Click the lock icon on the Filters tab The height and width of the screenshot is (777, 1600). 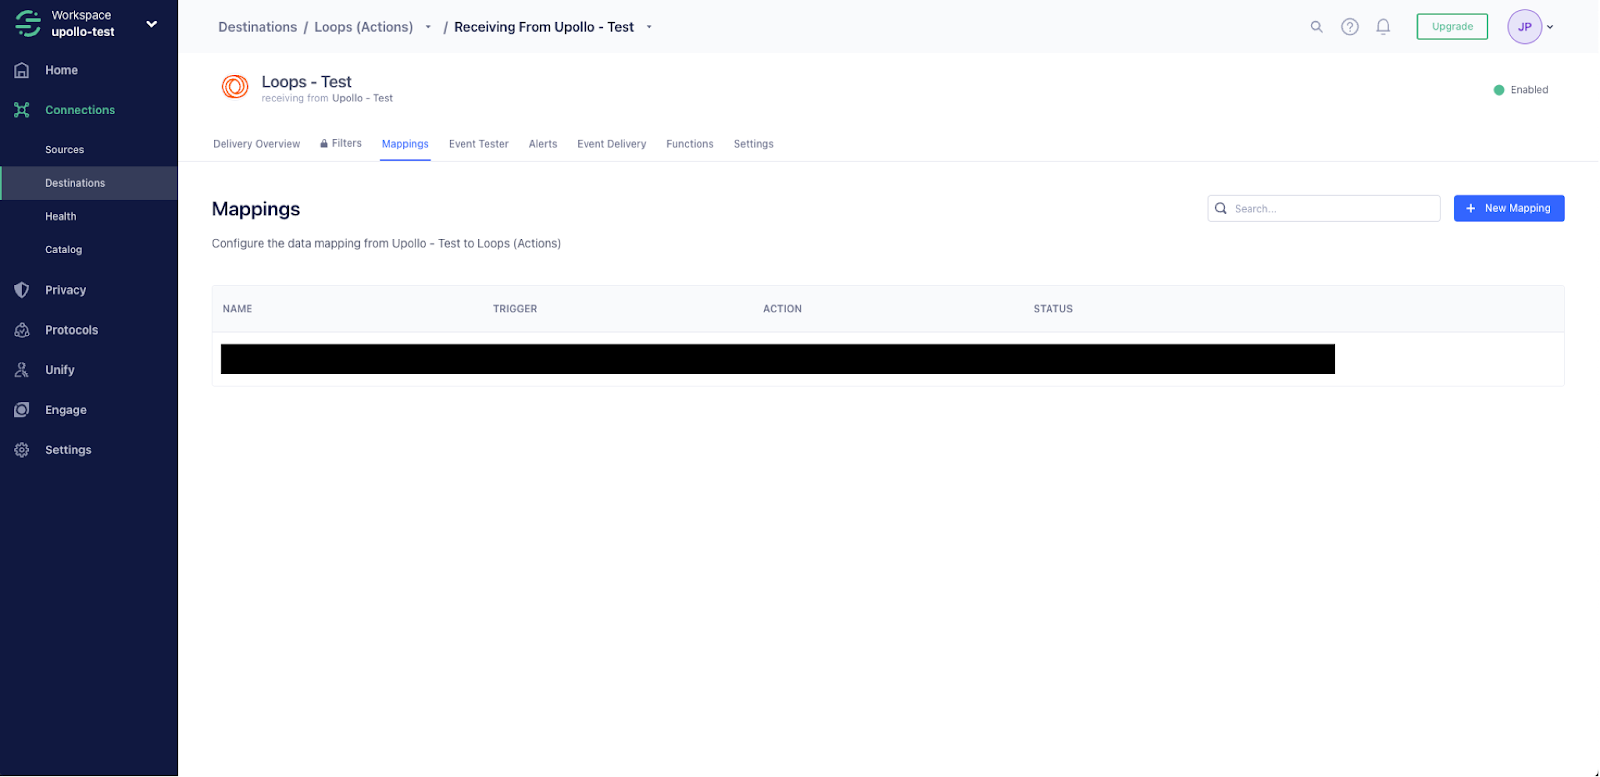324,144
